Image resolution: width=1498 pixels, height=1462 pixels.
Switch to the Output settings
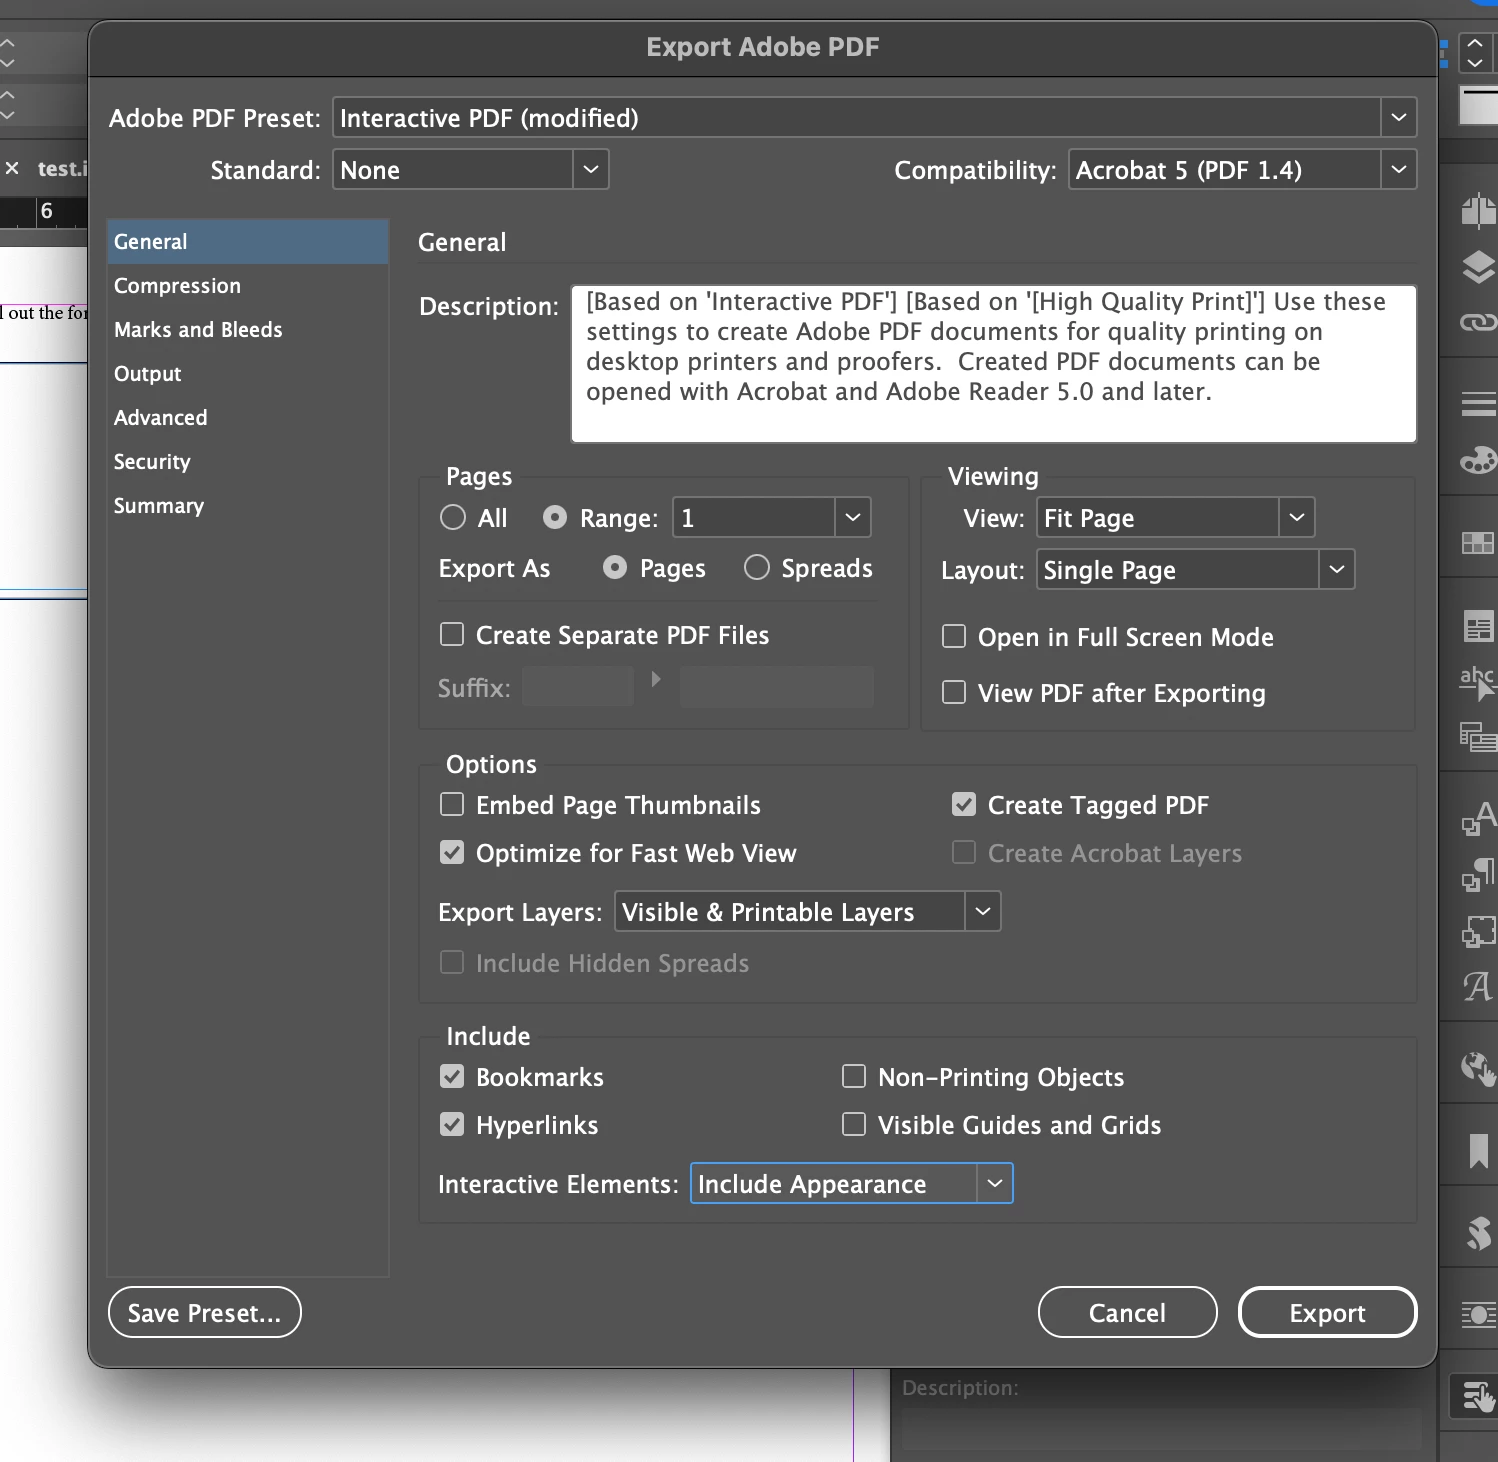point(248,373)
